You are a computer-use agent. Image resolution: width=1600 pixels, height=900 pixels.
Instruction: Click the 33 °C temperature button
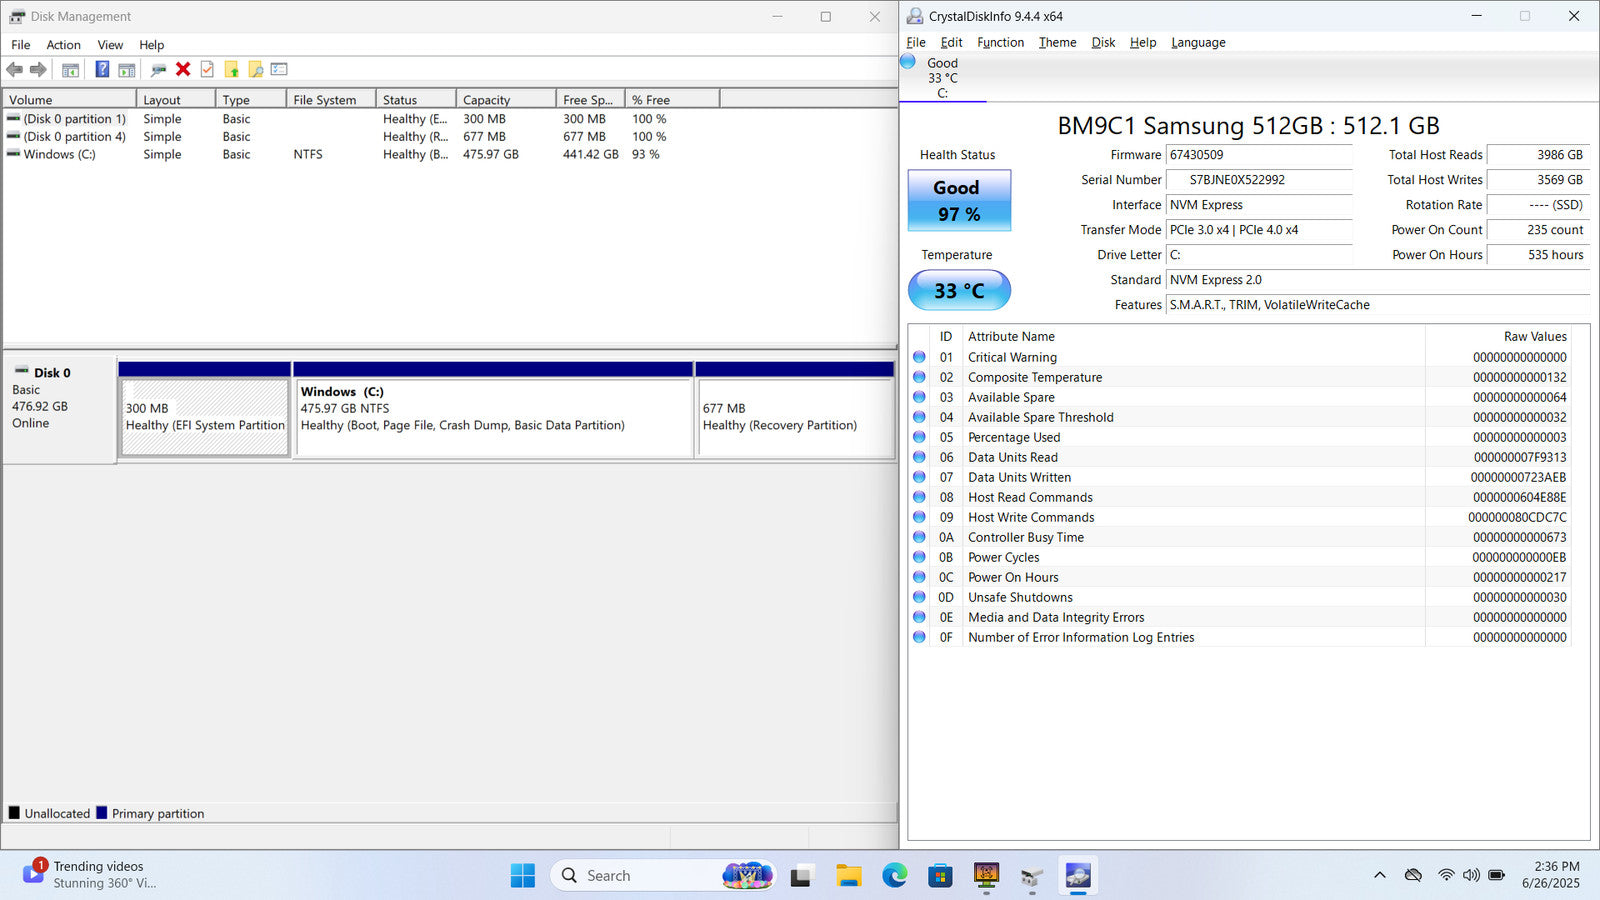click(x=959, y=291)
